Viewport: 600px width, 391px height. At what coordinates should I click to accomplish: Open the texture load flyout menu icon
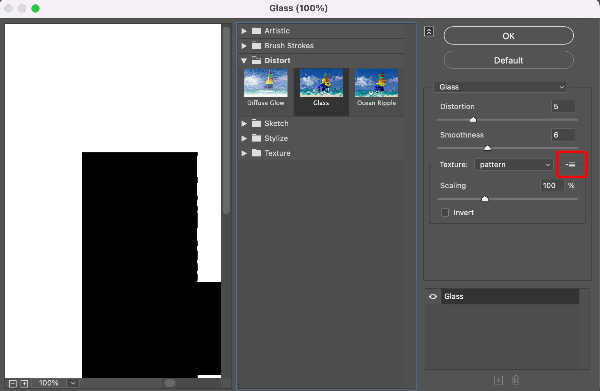pyautogui.click(x=571, y=165)
